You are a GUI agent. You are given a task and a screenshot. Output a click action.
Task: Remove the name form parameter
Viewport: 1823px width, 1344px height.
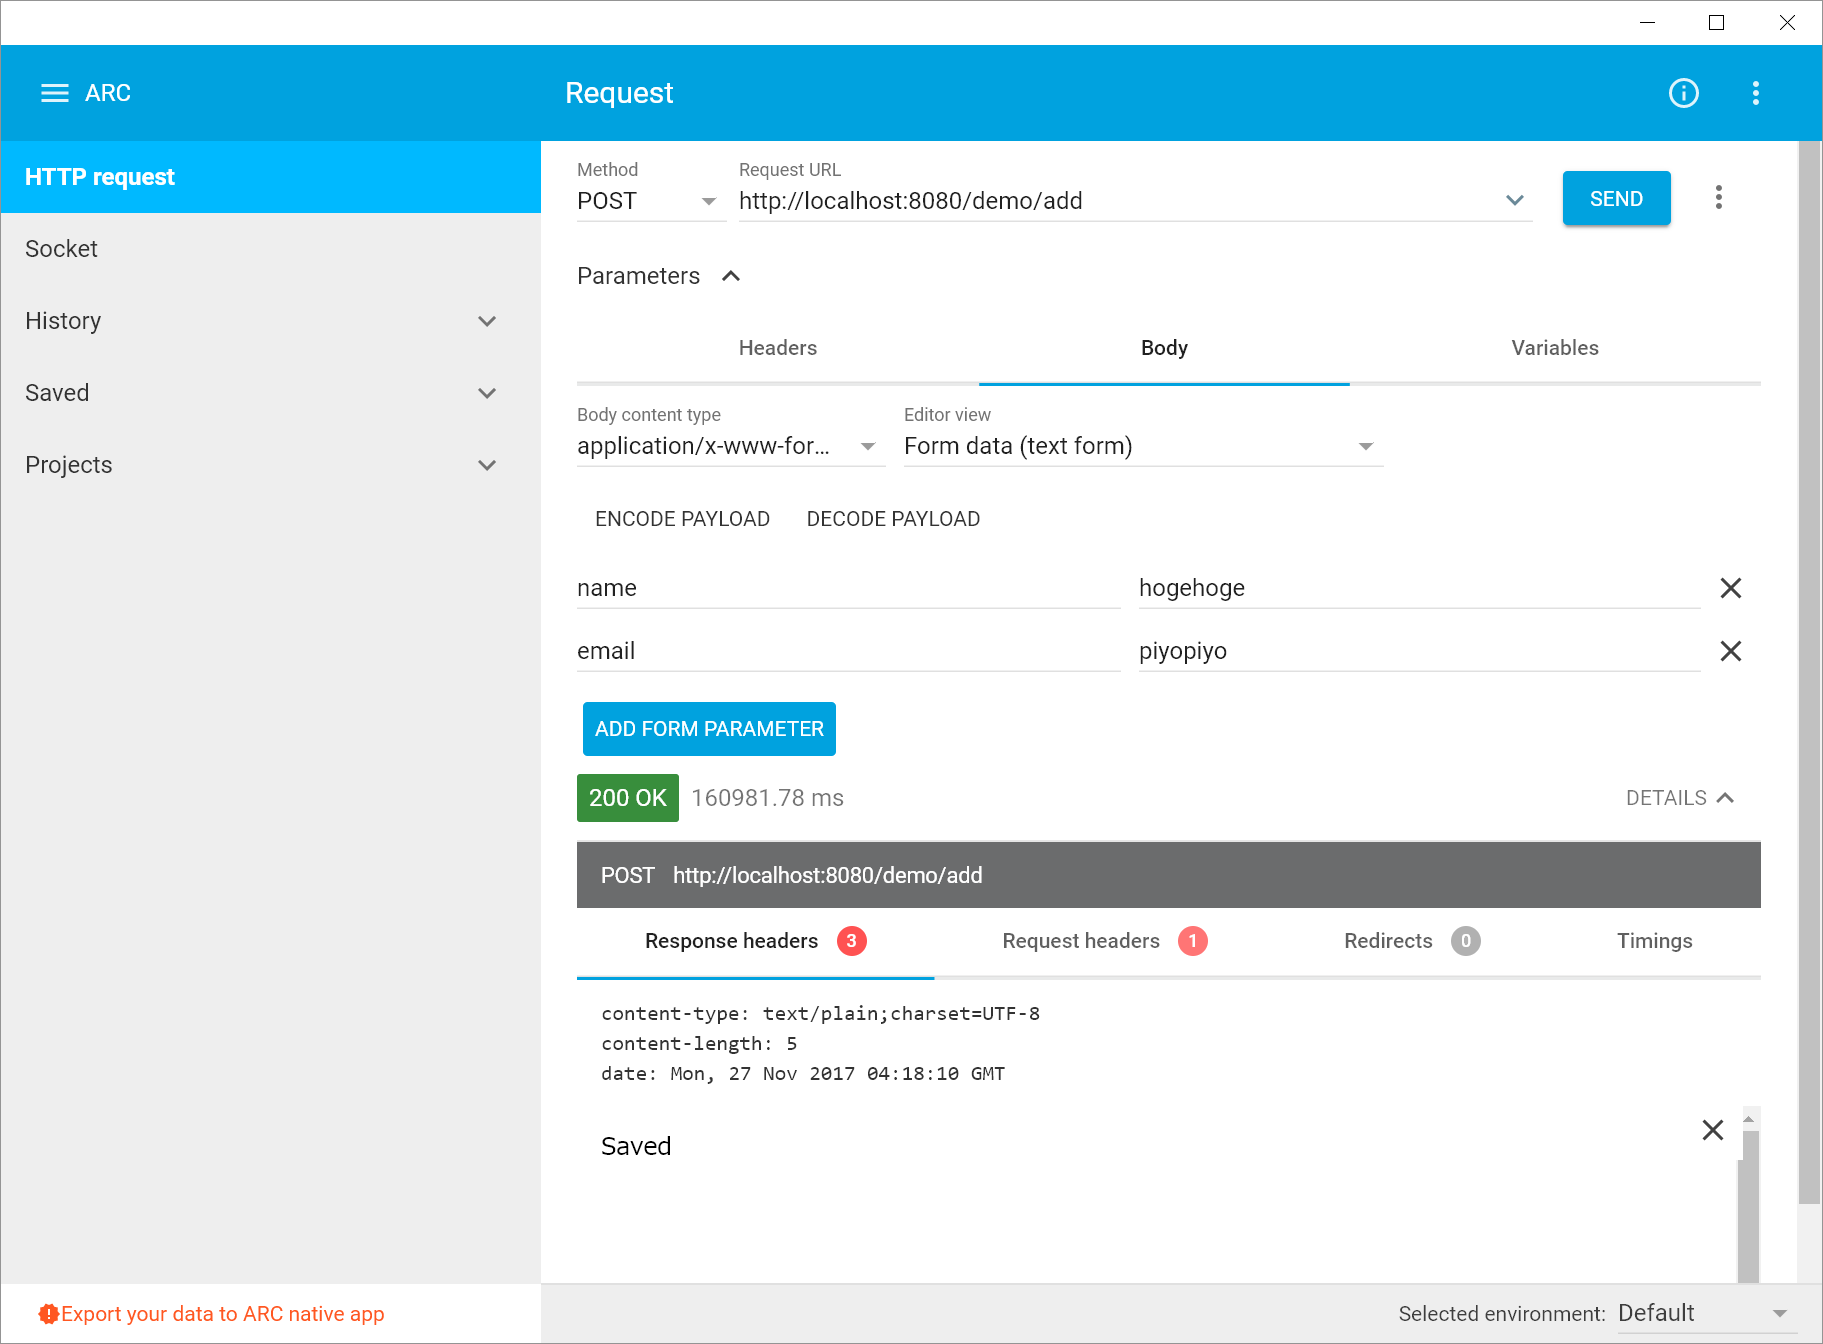click(x=1730, y=588)
